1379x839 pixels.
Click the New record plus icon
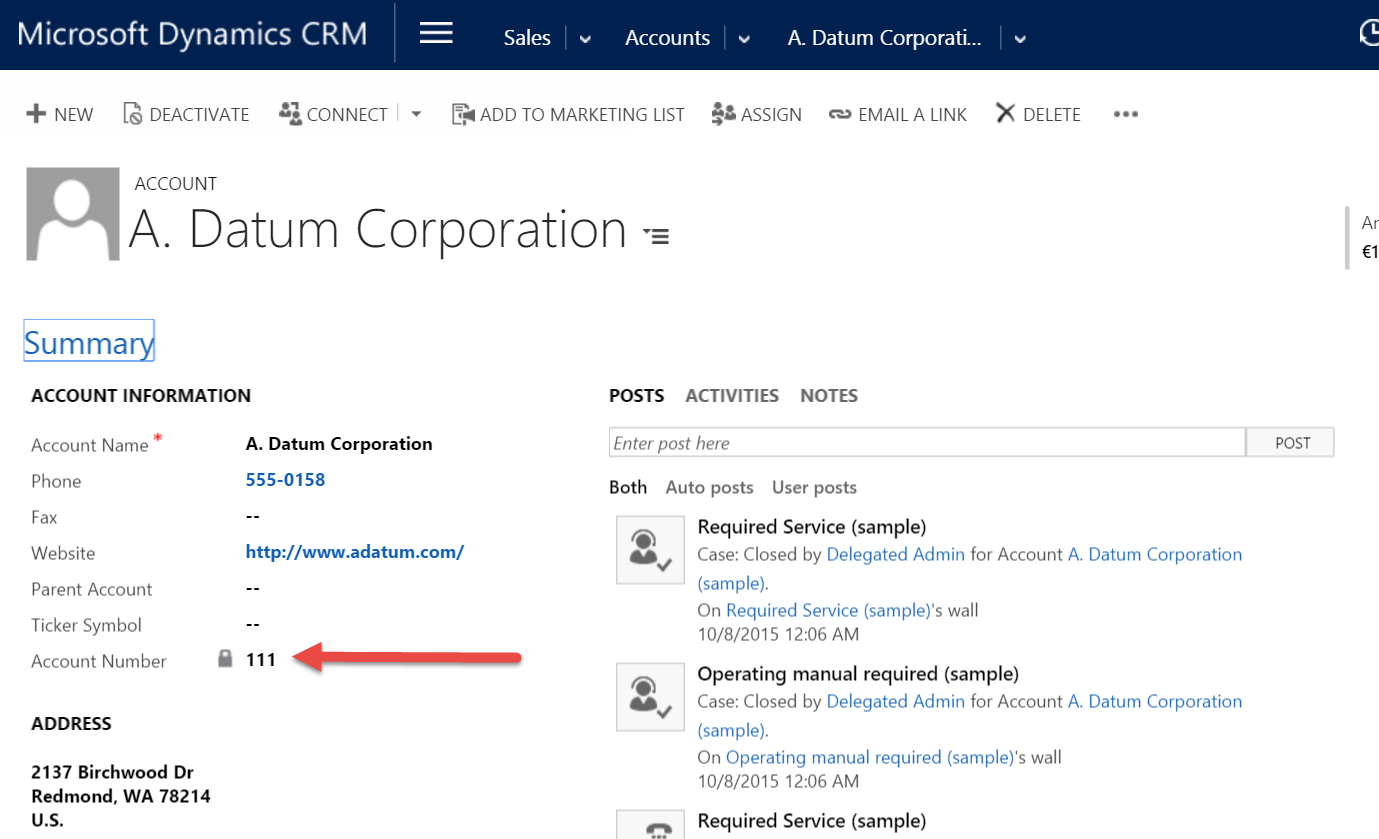[x=36, y=114]
